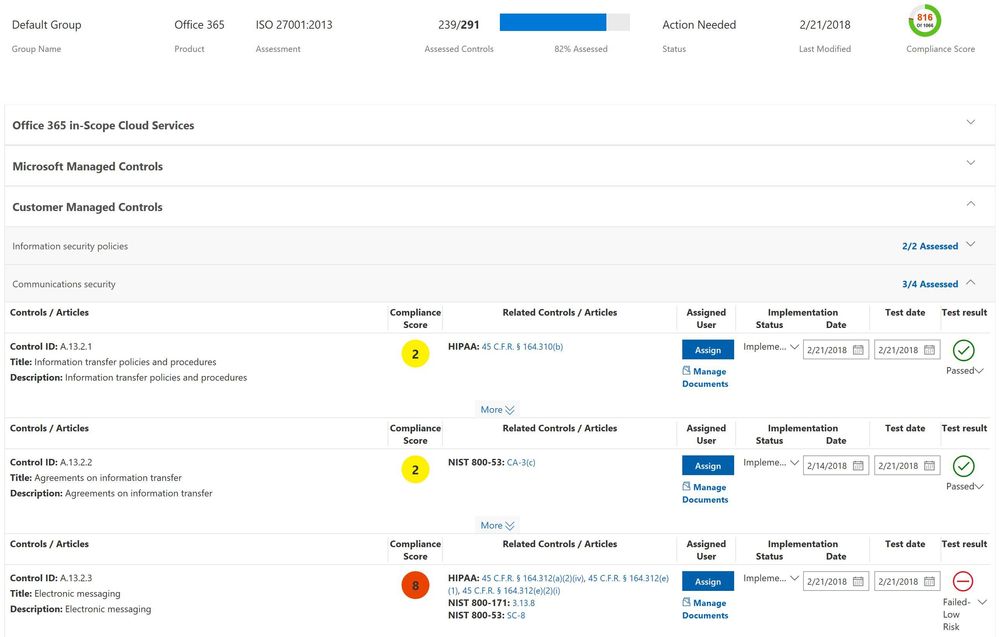
Task: Click the 'Default Group' group name
Action: pos(47,25)
